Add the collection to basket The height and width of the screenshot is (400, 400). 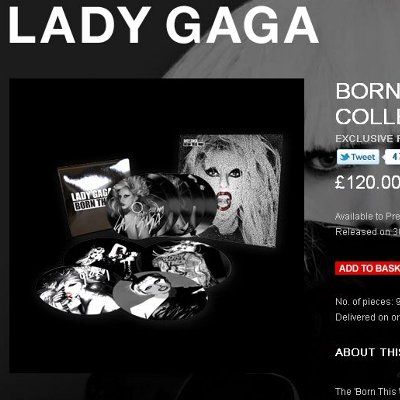tap(368, 268)
